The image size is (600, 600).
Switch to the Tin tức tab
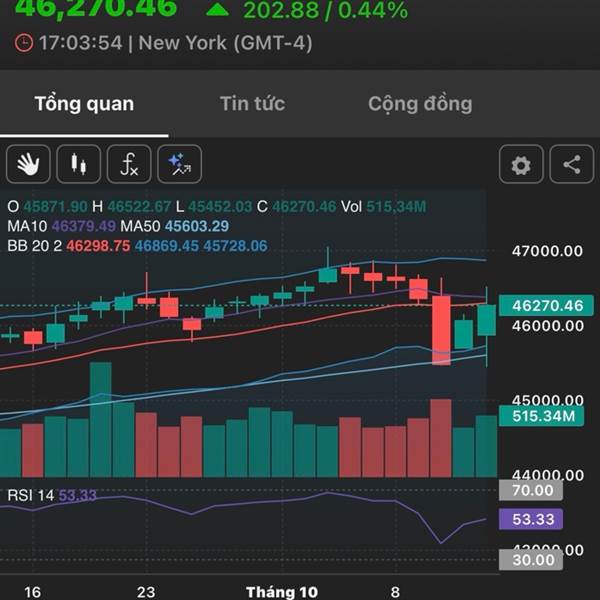point(253,104)
